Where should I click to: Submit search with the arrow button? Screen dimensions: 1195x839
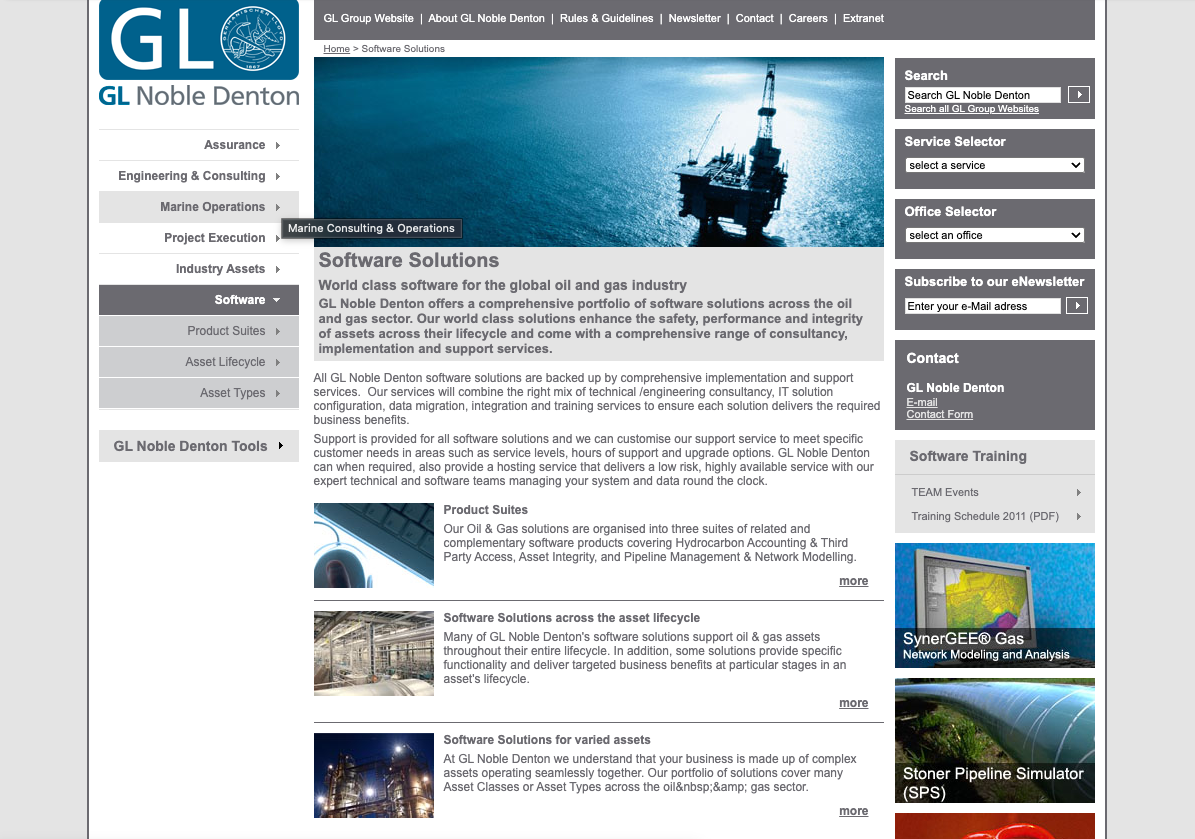pyautogui.click(x=1078, y=94)
